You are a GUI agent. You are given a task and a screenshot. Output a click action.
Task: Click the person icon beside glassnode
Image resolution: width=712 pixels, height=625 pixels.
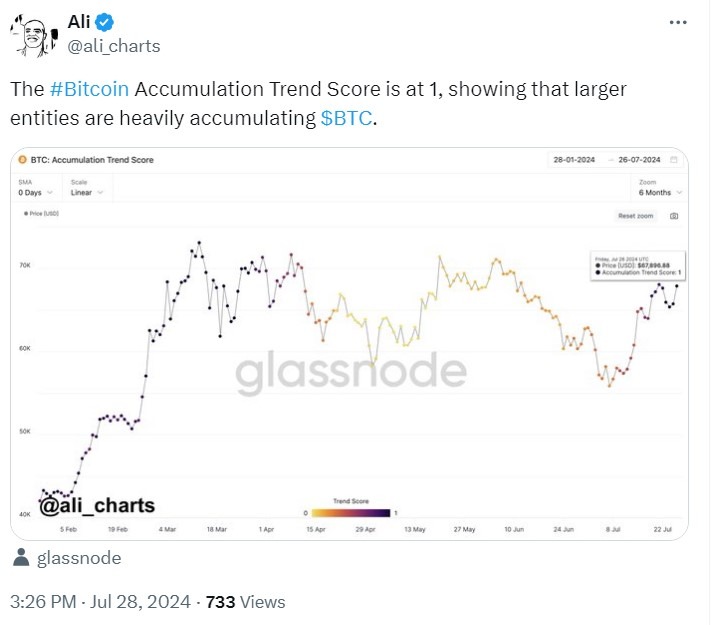[22, 558]
